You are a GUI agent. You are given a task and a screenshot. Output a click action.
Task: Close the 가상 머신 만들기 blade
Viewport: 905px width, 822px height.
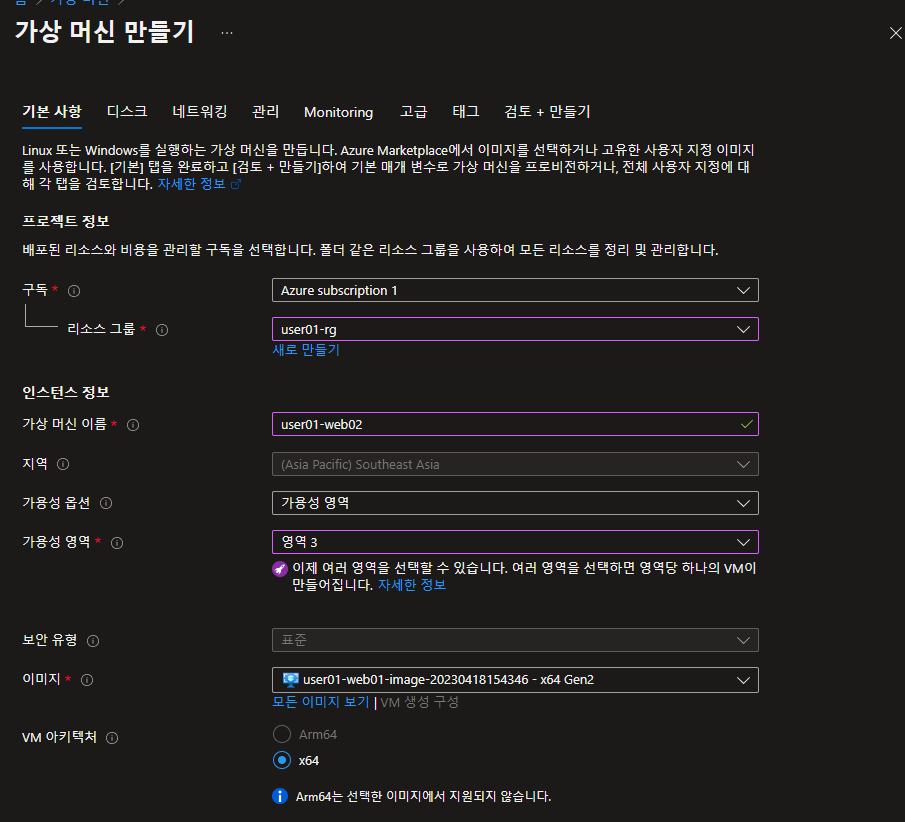pyautogui.click(x=895, y=33)
